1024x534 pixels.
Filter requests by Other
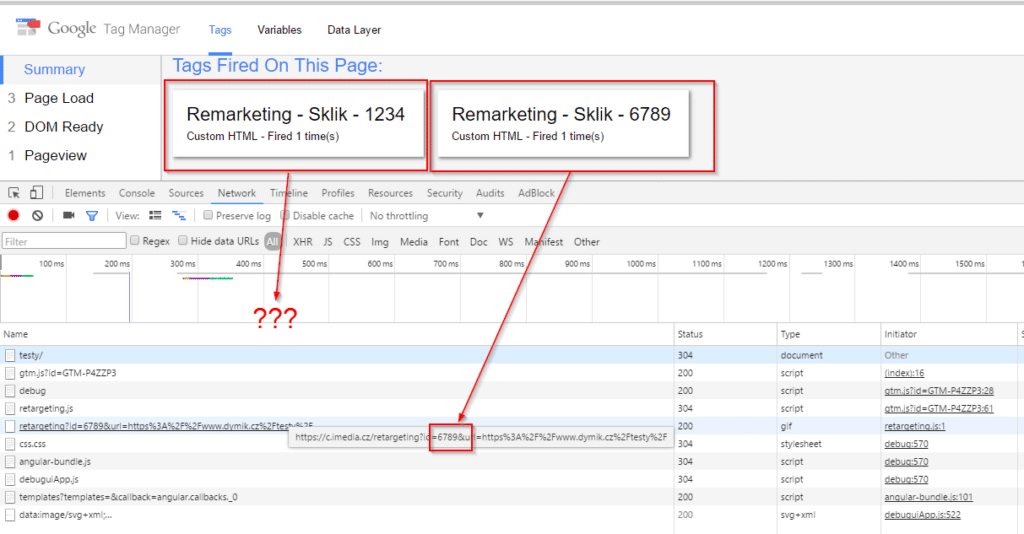[x=586, y=242]
